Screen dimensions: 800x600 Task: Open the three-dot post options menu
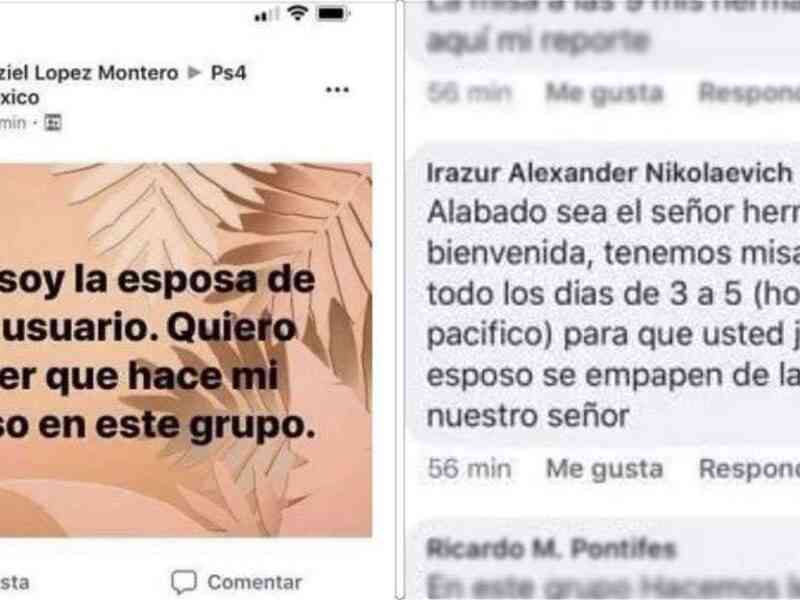click(x=337, y=90)
